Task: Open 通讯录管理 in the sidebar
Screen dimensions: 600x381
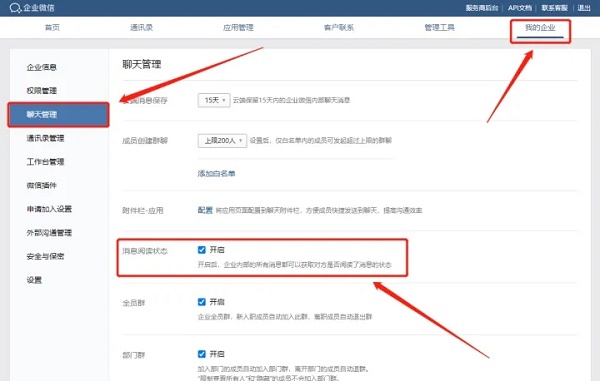Action: 45,138
